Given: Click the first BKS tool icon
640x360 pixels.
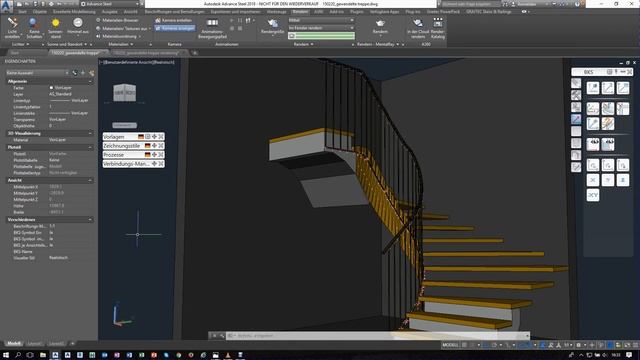Looking at the screenshot, I should tap(593, 88).
